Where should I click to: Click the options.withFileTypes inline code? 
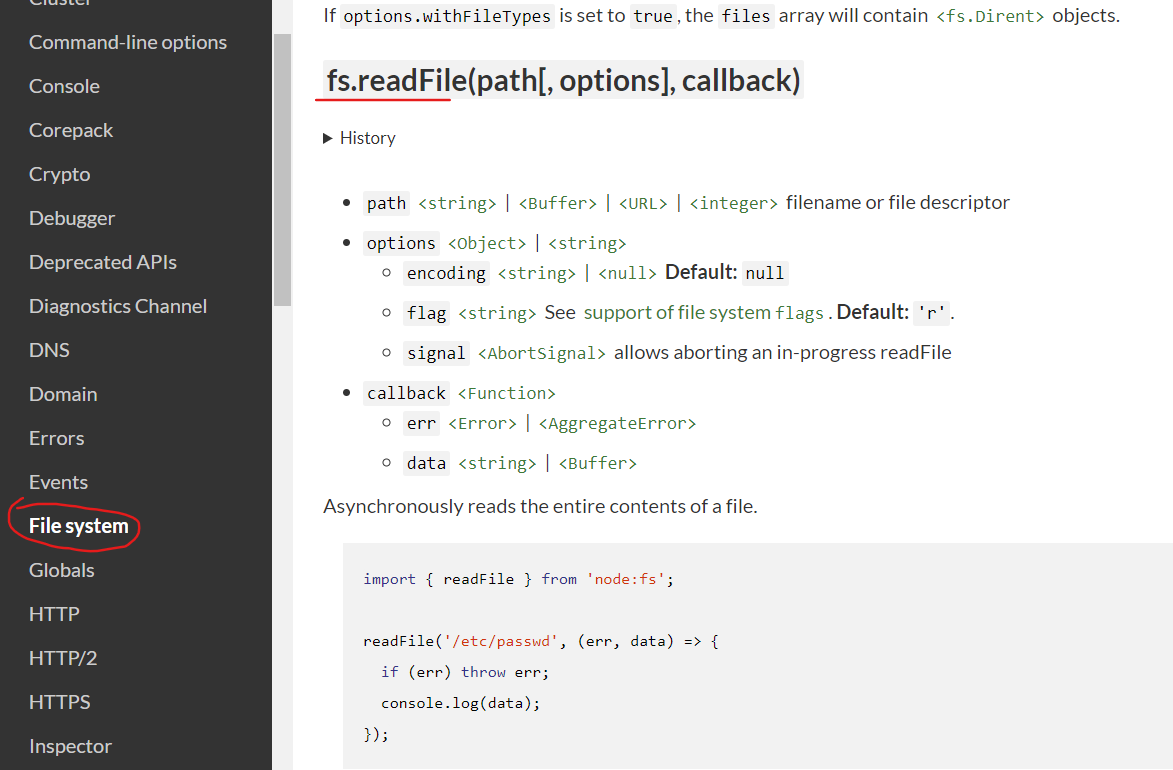click(447, 16)
